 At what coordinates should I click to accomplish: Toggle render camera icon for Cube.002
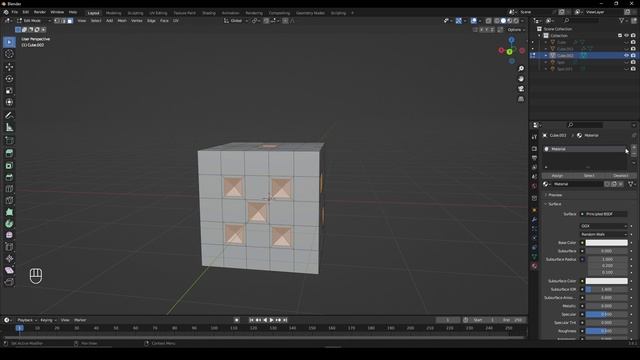coord(633,56)
